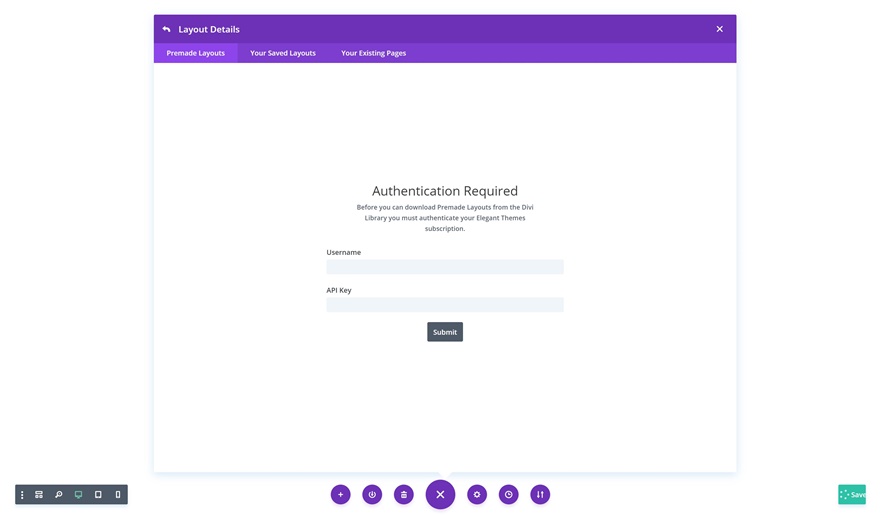Screen dimensions: 880x515
Task: Close the Layout Details modal
Action: (x=719, y=29)
